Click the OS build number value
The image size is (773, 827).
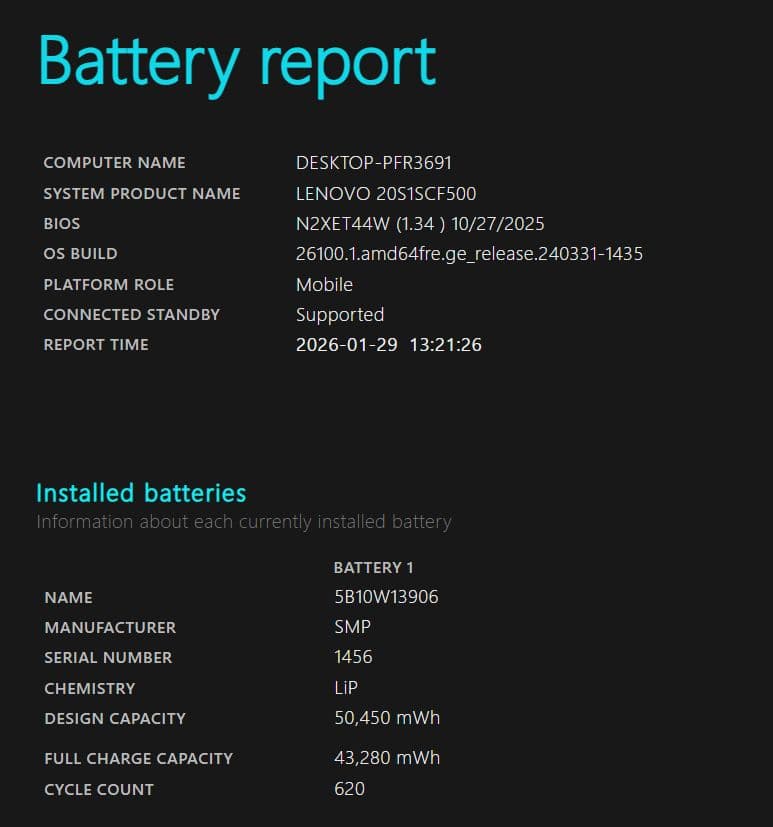coord(469,254)
